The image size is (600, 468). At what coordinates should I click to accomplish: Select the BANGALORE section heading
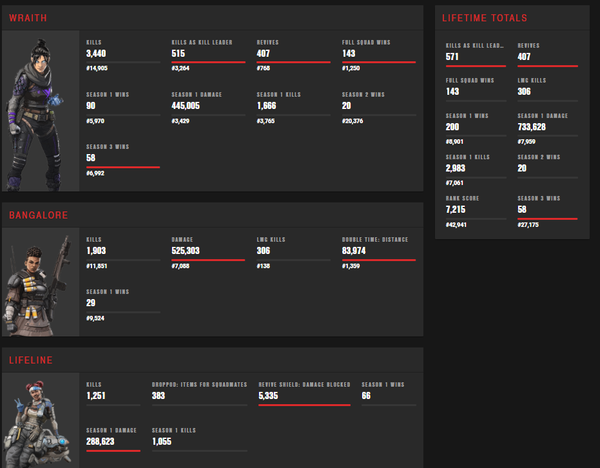(x=38, y=215)
